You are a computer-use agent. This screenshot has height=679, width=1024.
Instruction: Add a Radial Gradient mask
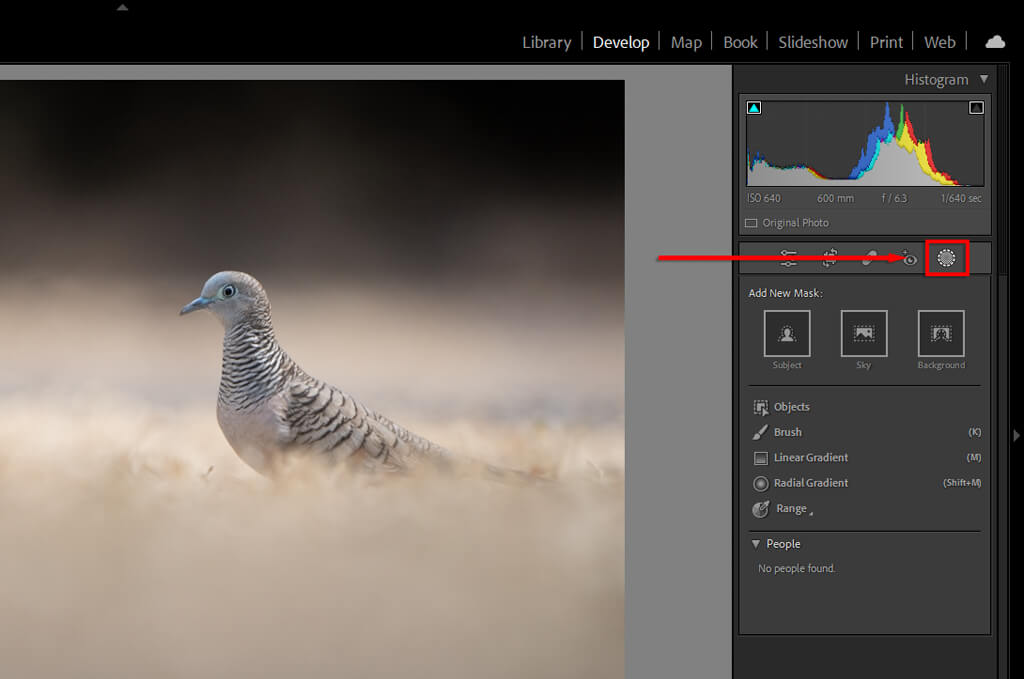(x=810, y=483)
